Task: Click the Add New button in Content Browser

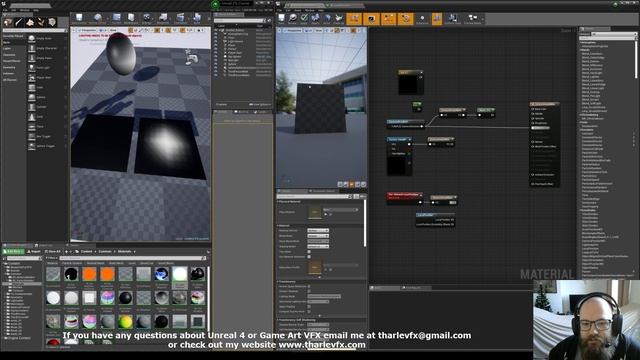Action: [x=13, y=251]
